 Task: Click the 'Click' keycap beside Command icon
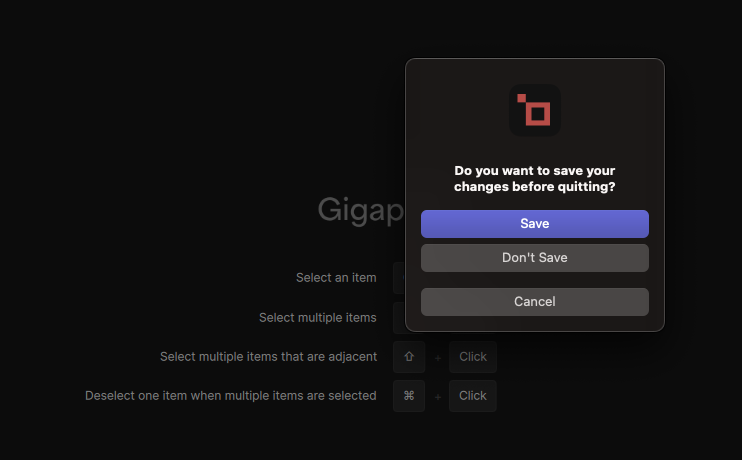tap(473, 396)
